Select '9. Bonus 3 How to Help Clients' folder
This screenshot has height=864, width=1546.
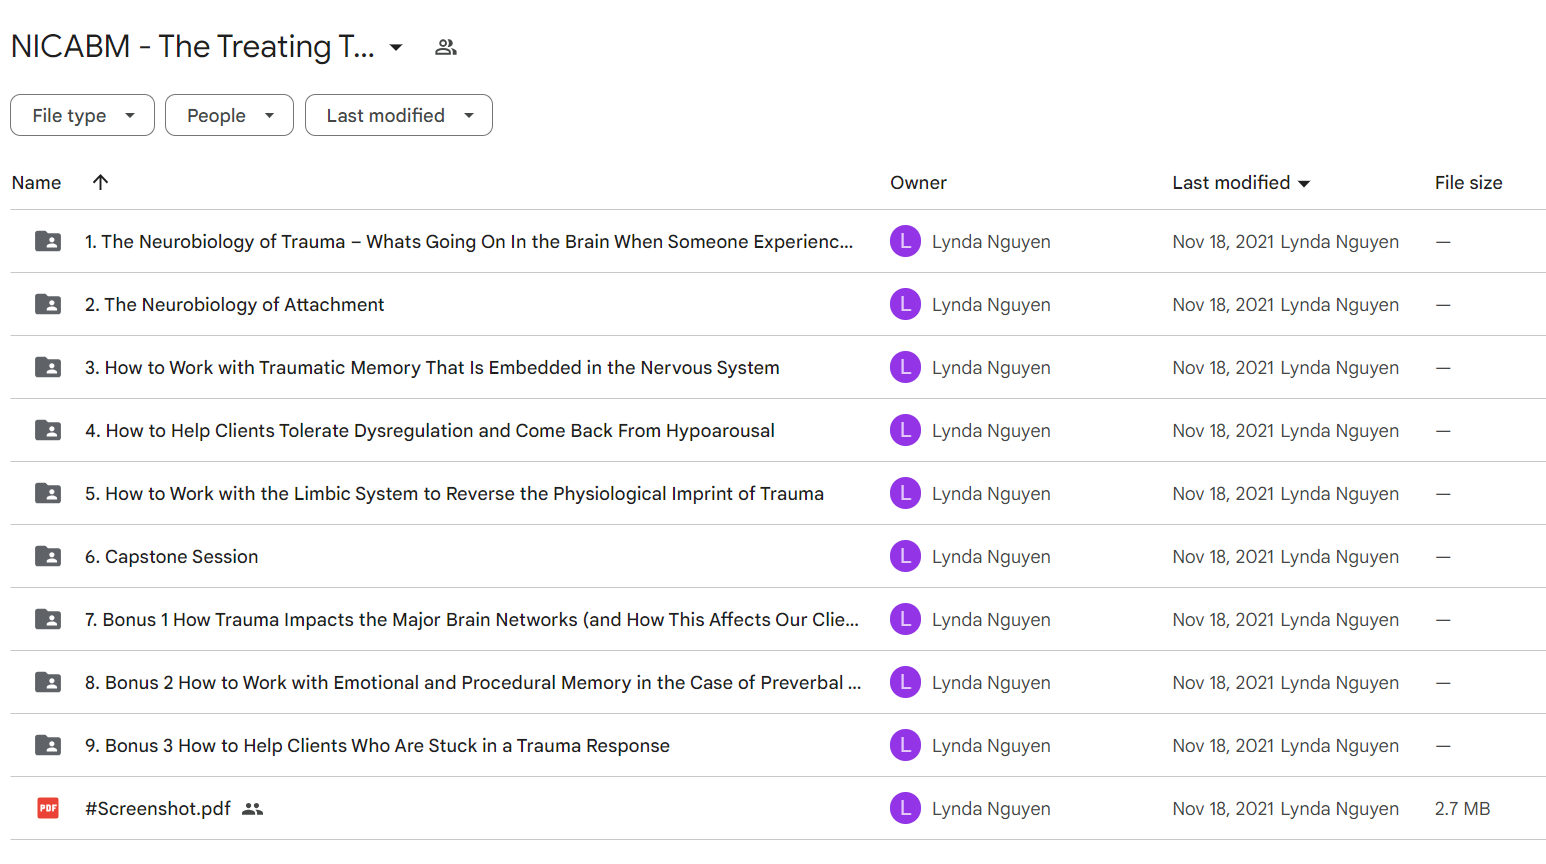point(377,746)
